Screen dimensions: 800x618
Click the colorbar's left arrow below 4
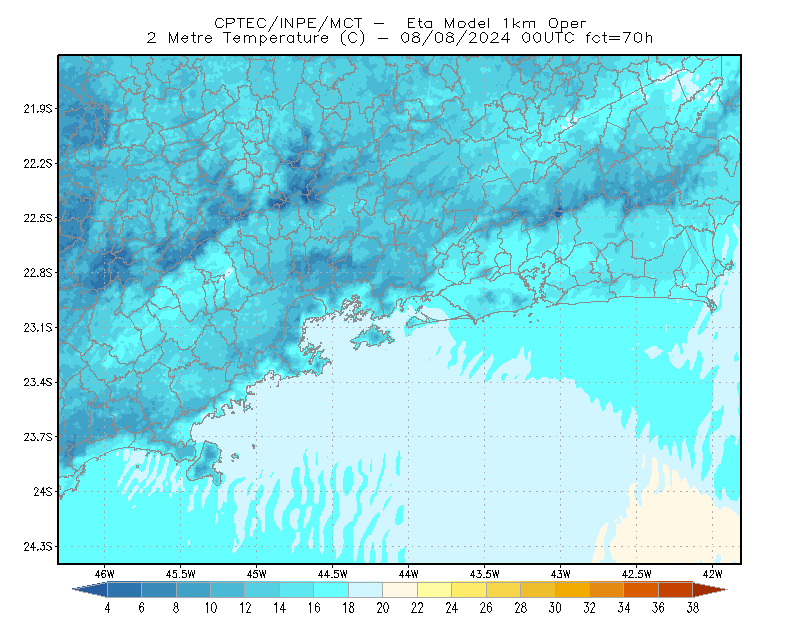coord(90,590)
